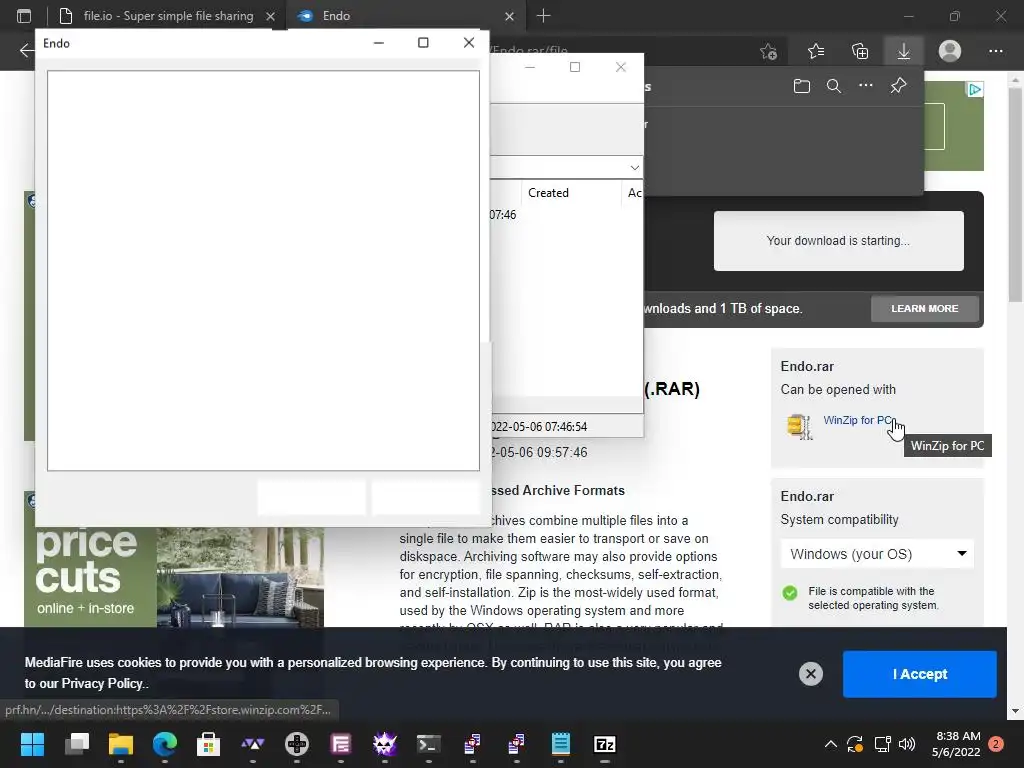Click the green compatibility check icon
Screen dimensions: 1024x768
[x=790, y=593]
